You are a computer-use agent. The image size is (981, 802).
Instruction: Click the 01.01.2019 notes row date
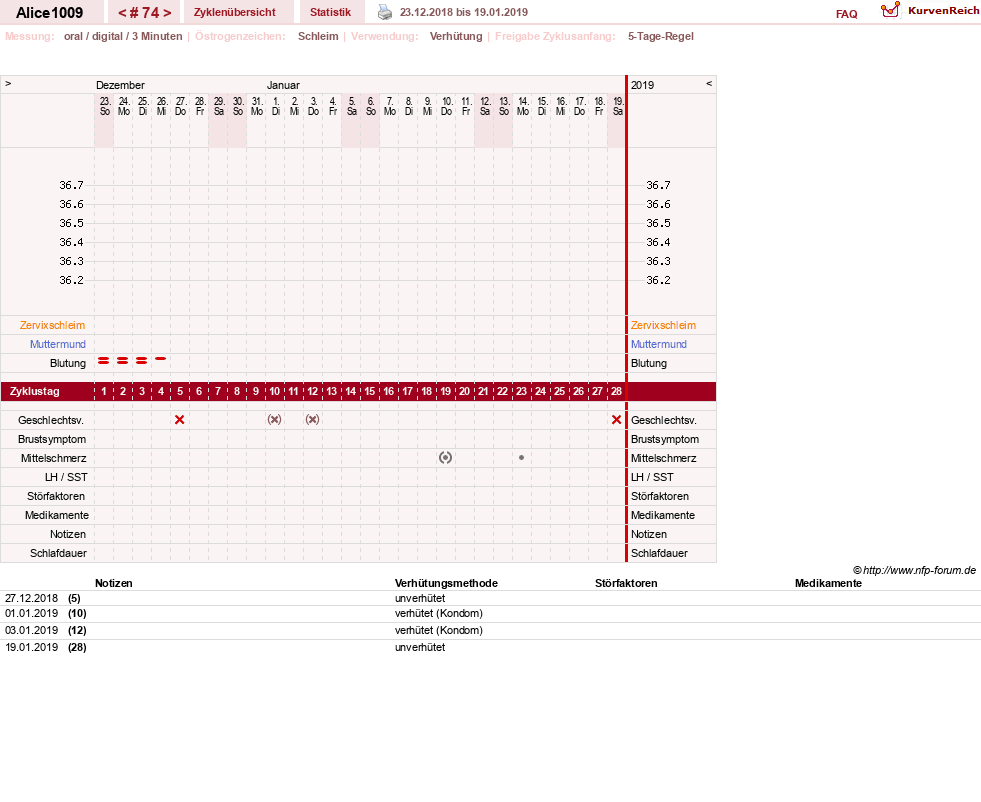click(31, 613)
